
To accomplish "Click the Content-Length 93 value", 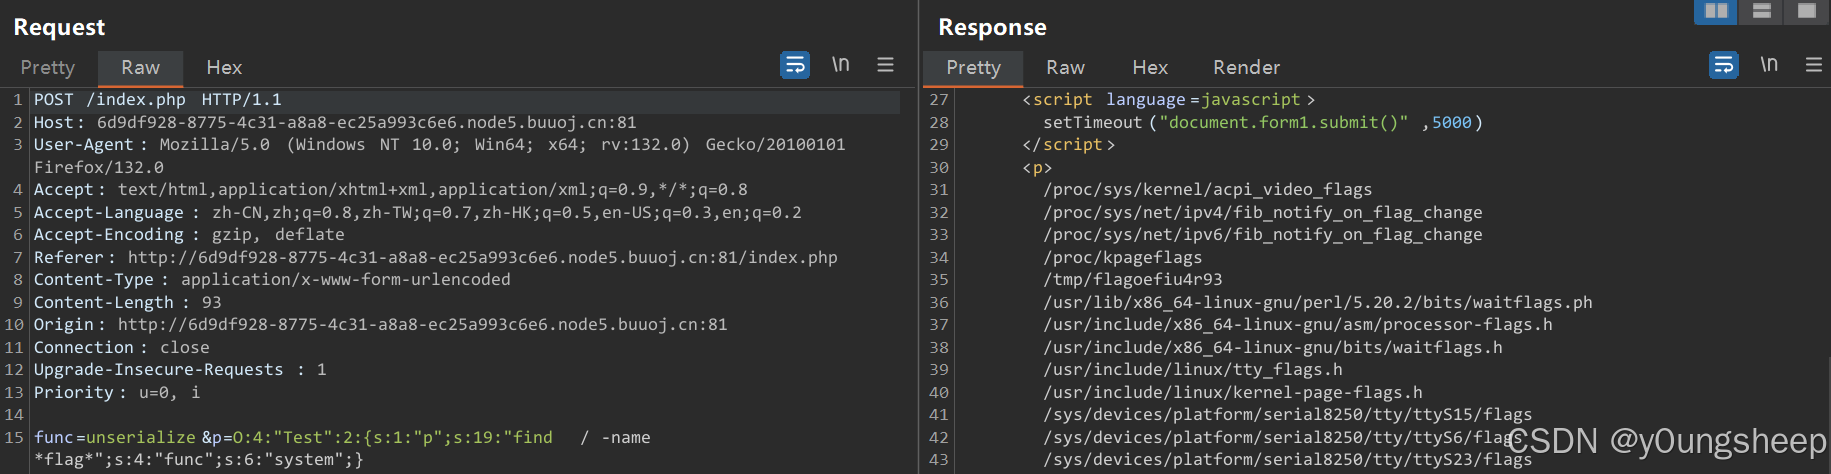I will click(212, 303).
